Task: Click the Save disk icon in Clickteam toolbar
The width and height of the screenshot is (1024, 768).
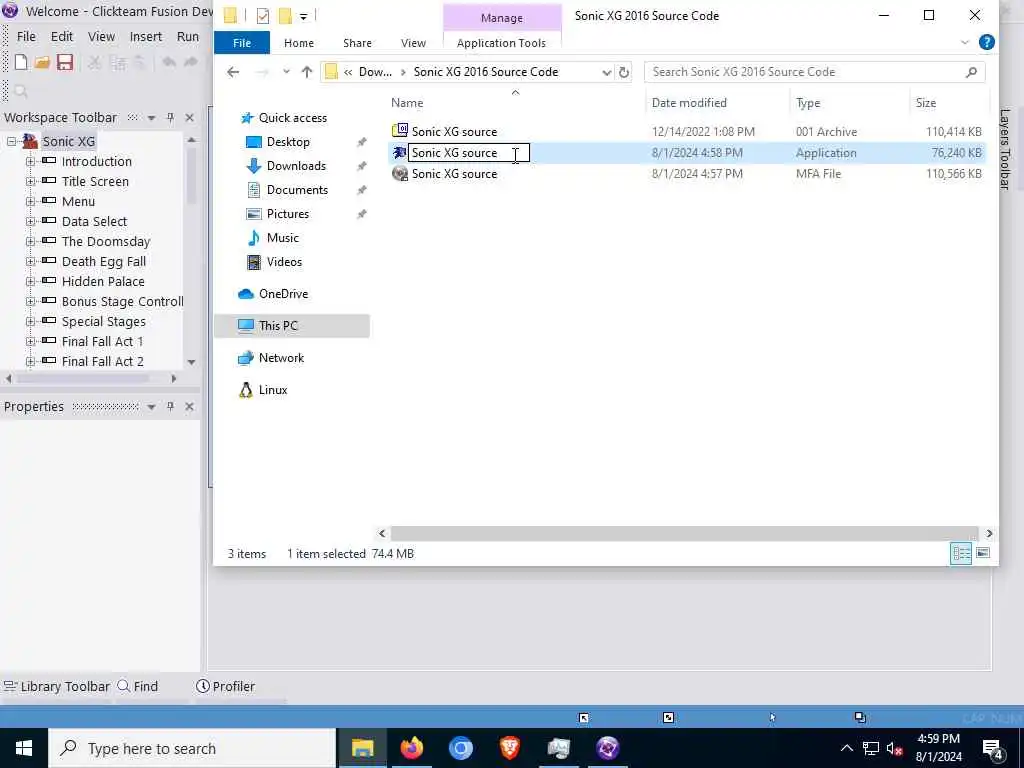Action: point(65,63)
